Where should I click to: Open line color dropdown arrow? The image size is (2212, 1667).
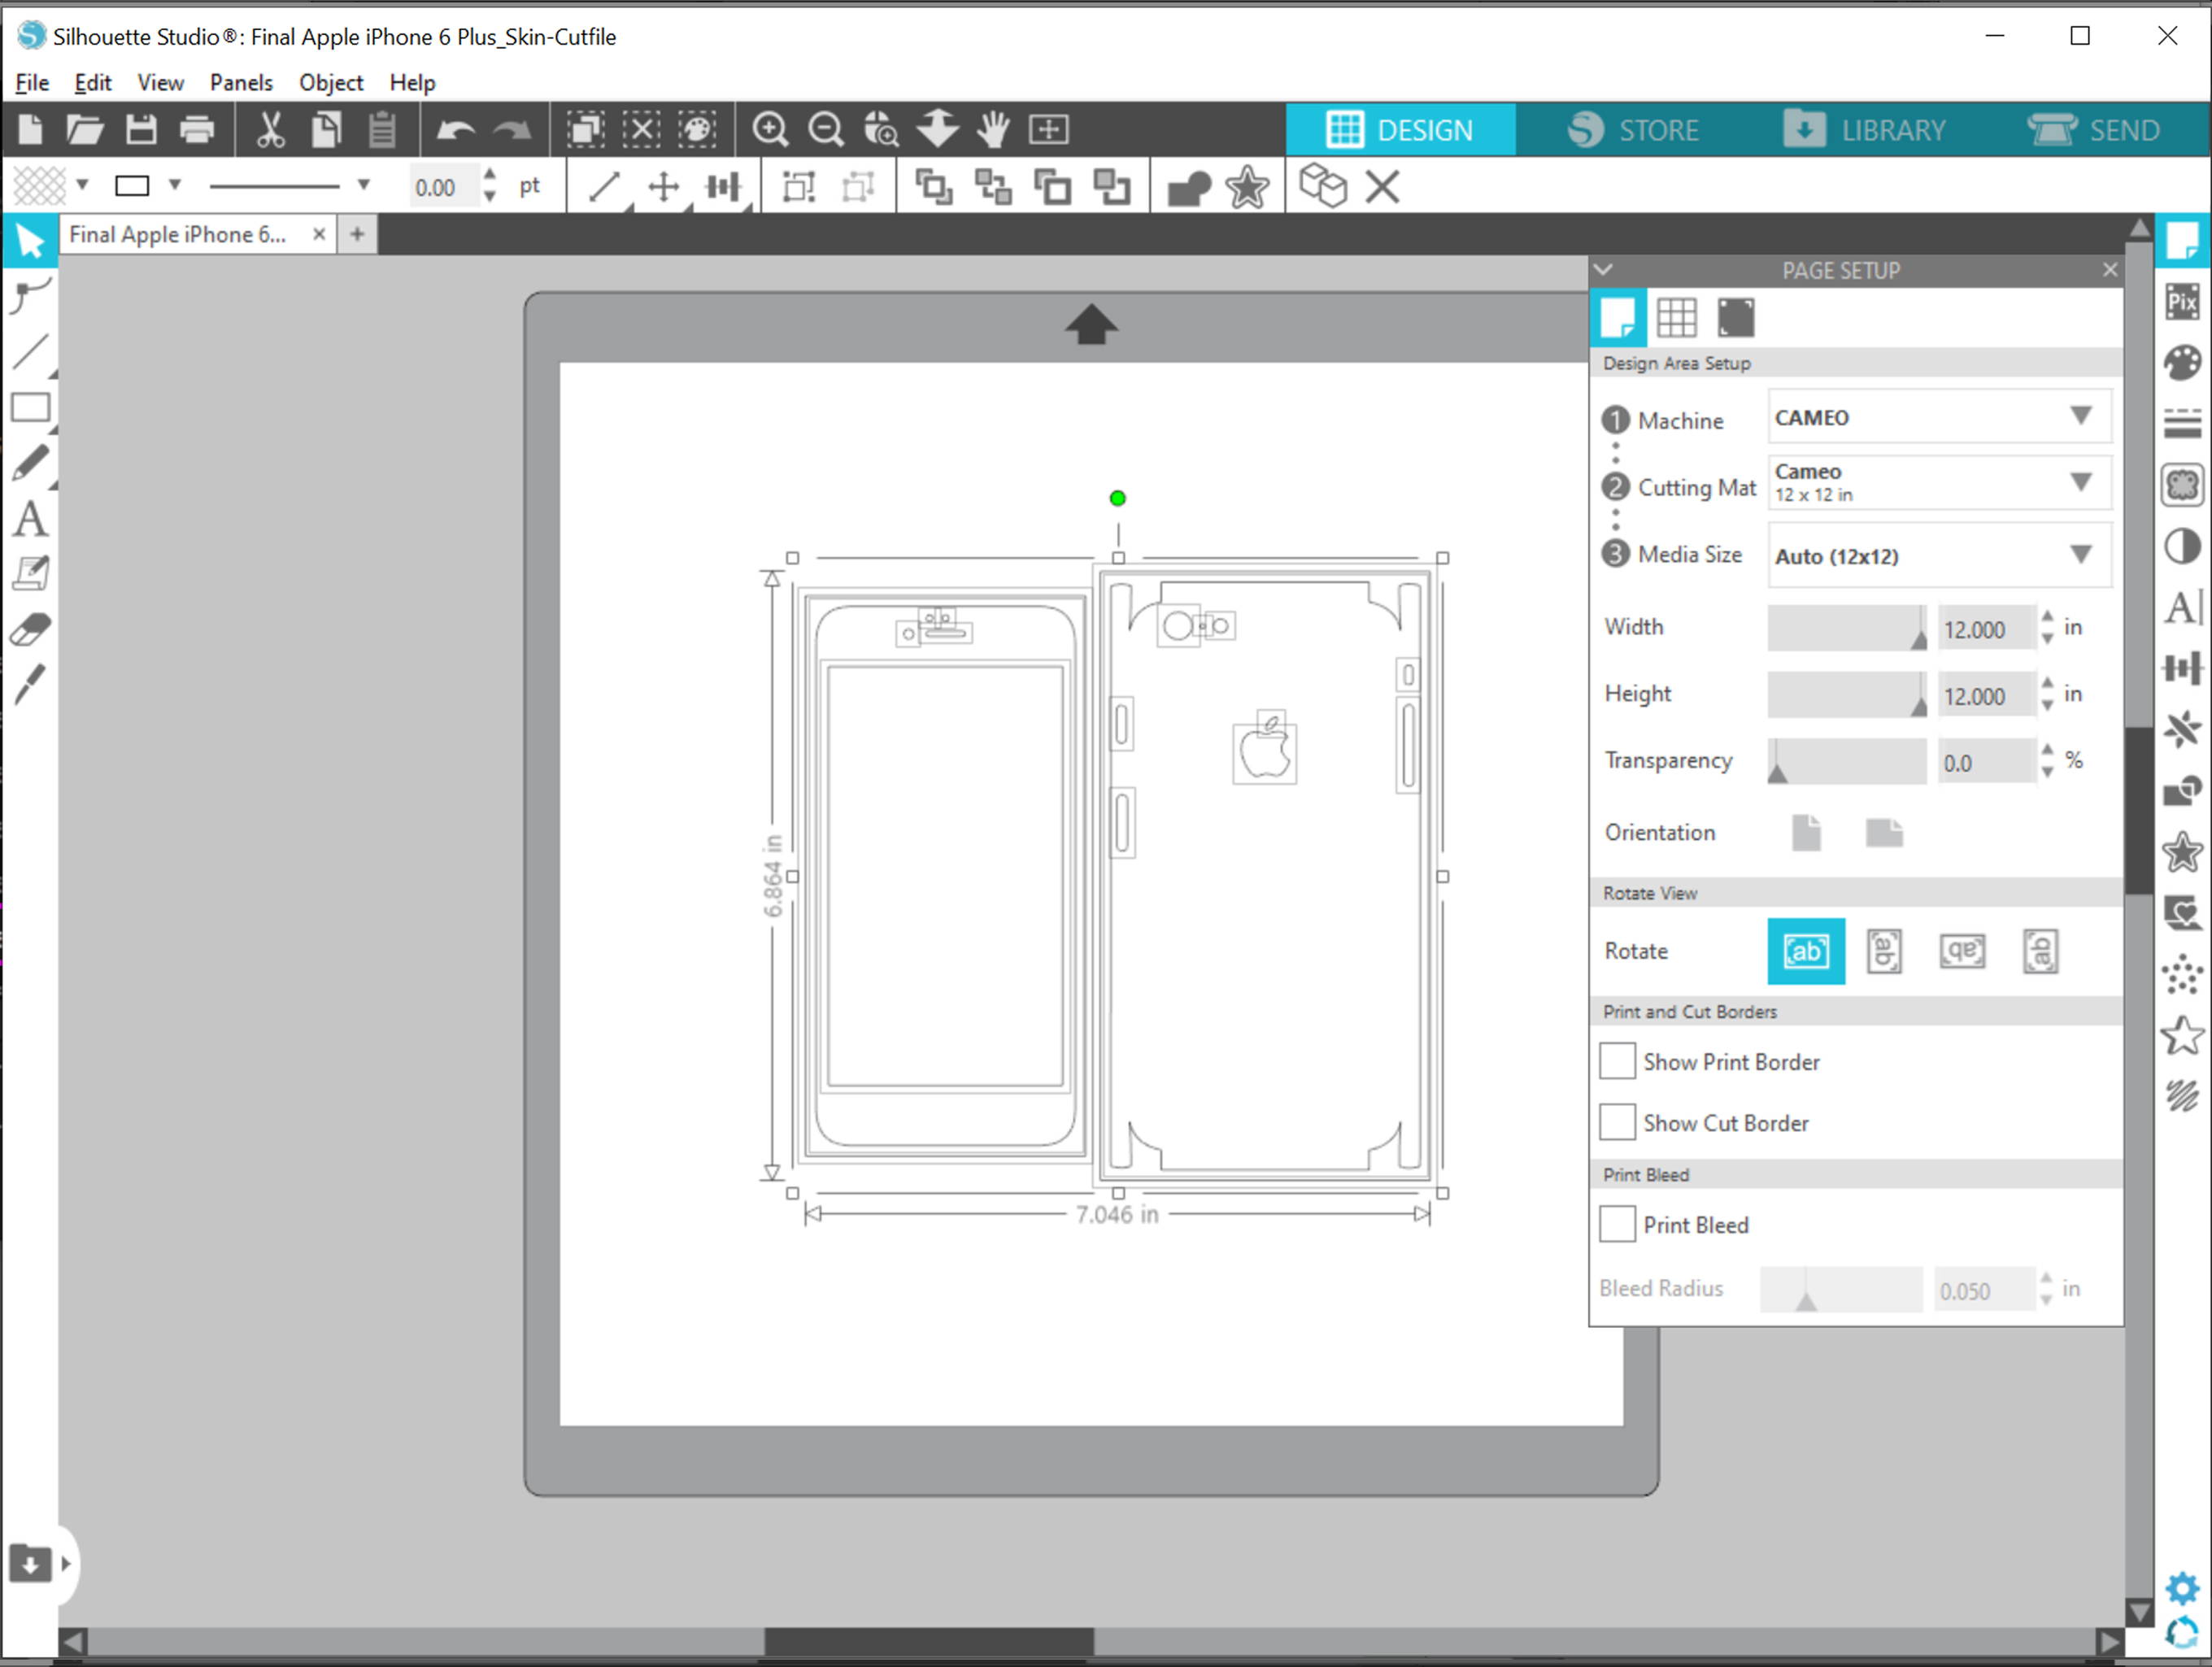point(175,185)
